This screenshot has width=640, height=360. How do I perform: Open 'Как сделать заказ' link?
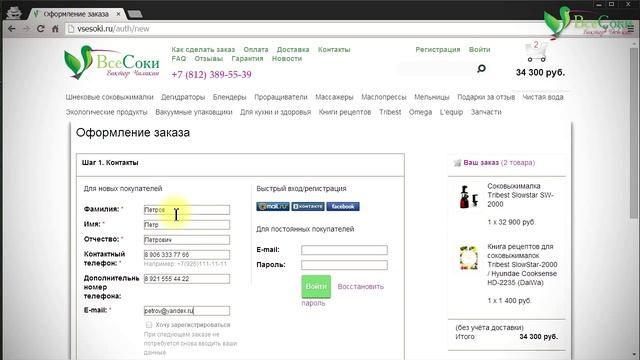coord(203,49)
